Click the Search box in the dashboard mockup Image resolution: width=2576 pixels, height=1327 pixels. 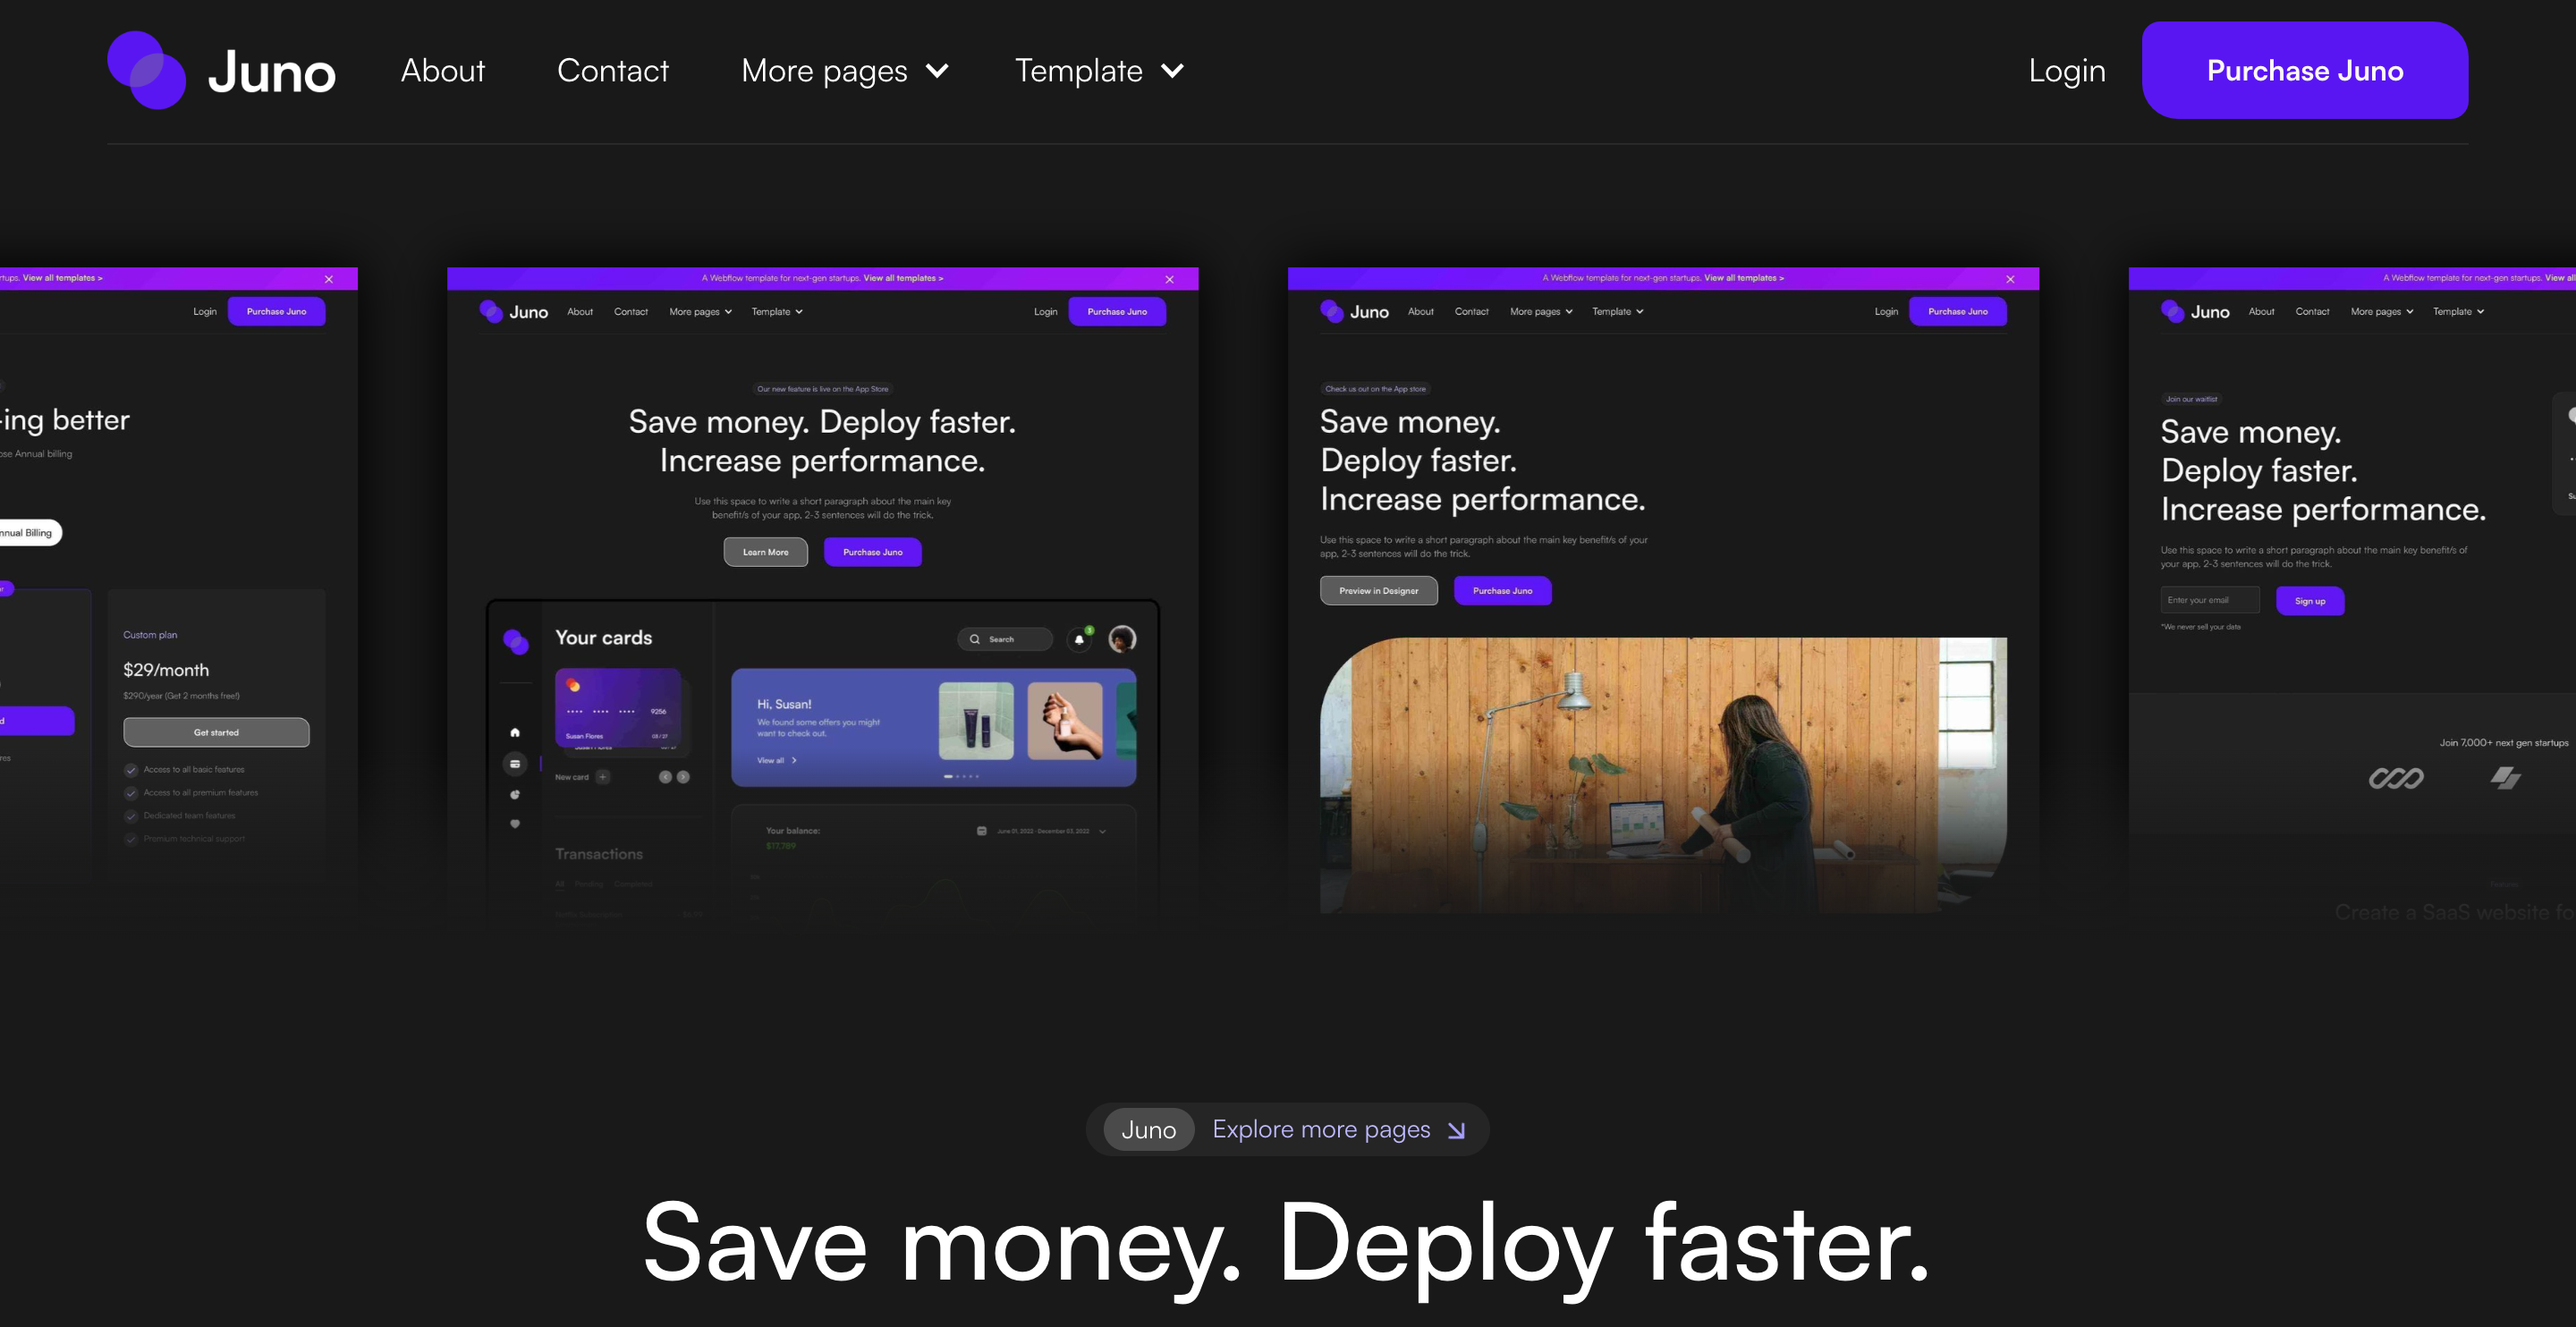pos(1004,639)
